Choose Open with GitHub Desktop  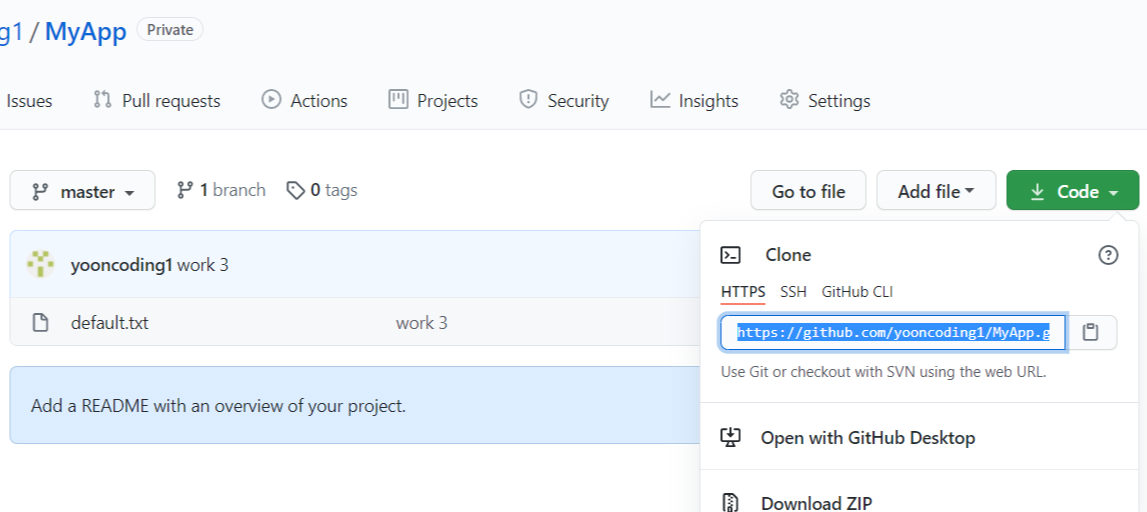point(867,437)
